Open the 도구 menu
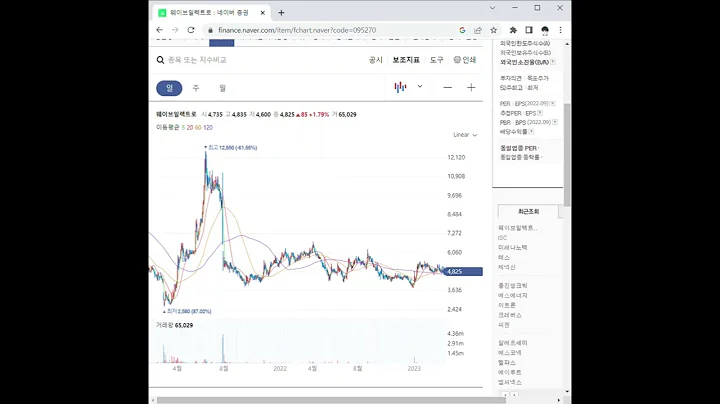Viewport: 720px width, 404px height. click(x=437, y=60)
